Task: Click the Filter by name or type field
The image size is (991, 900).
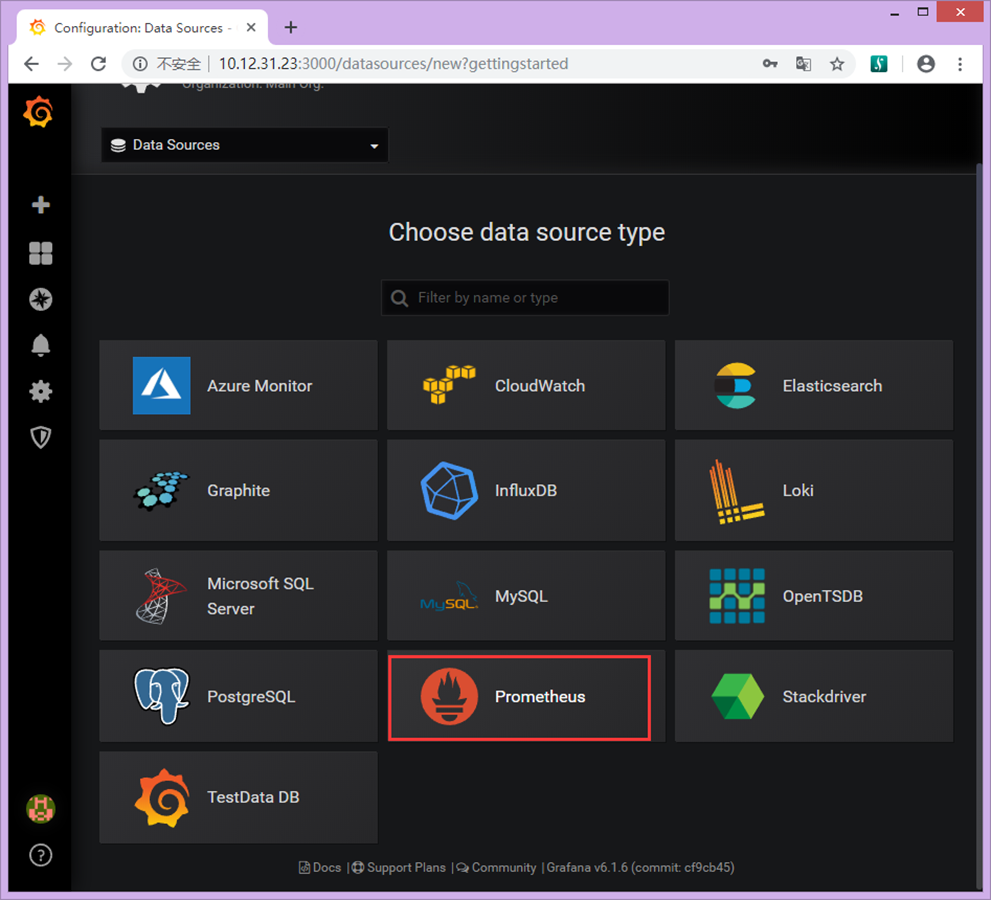Action: (x=525, y=298)
